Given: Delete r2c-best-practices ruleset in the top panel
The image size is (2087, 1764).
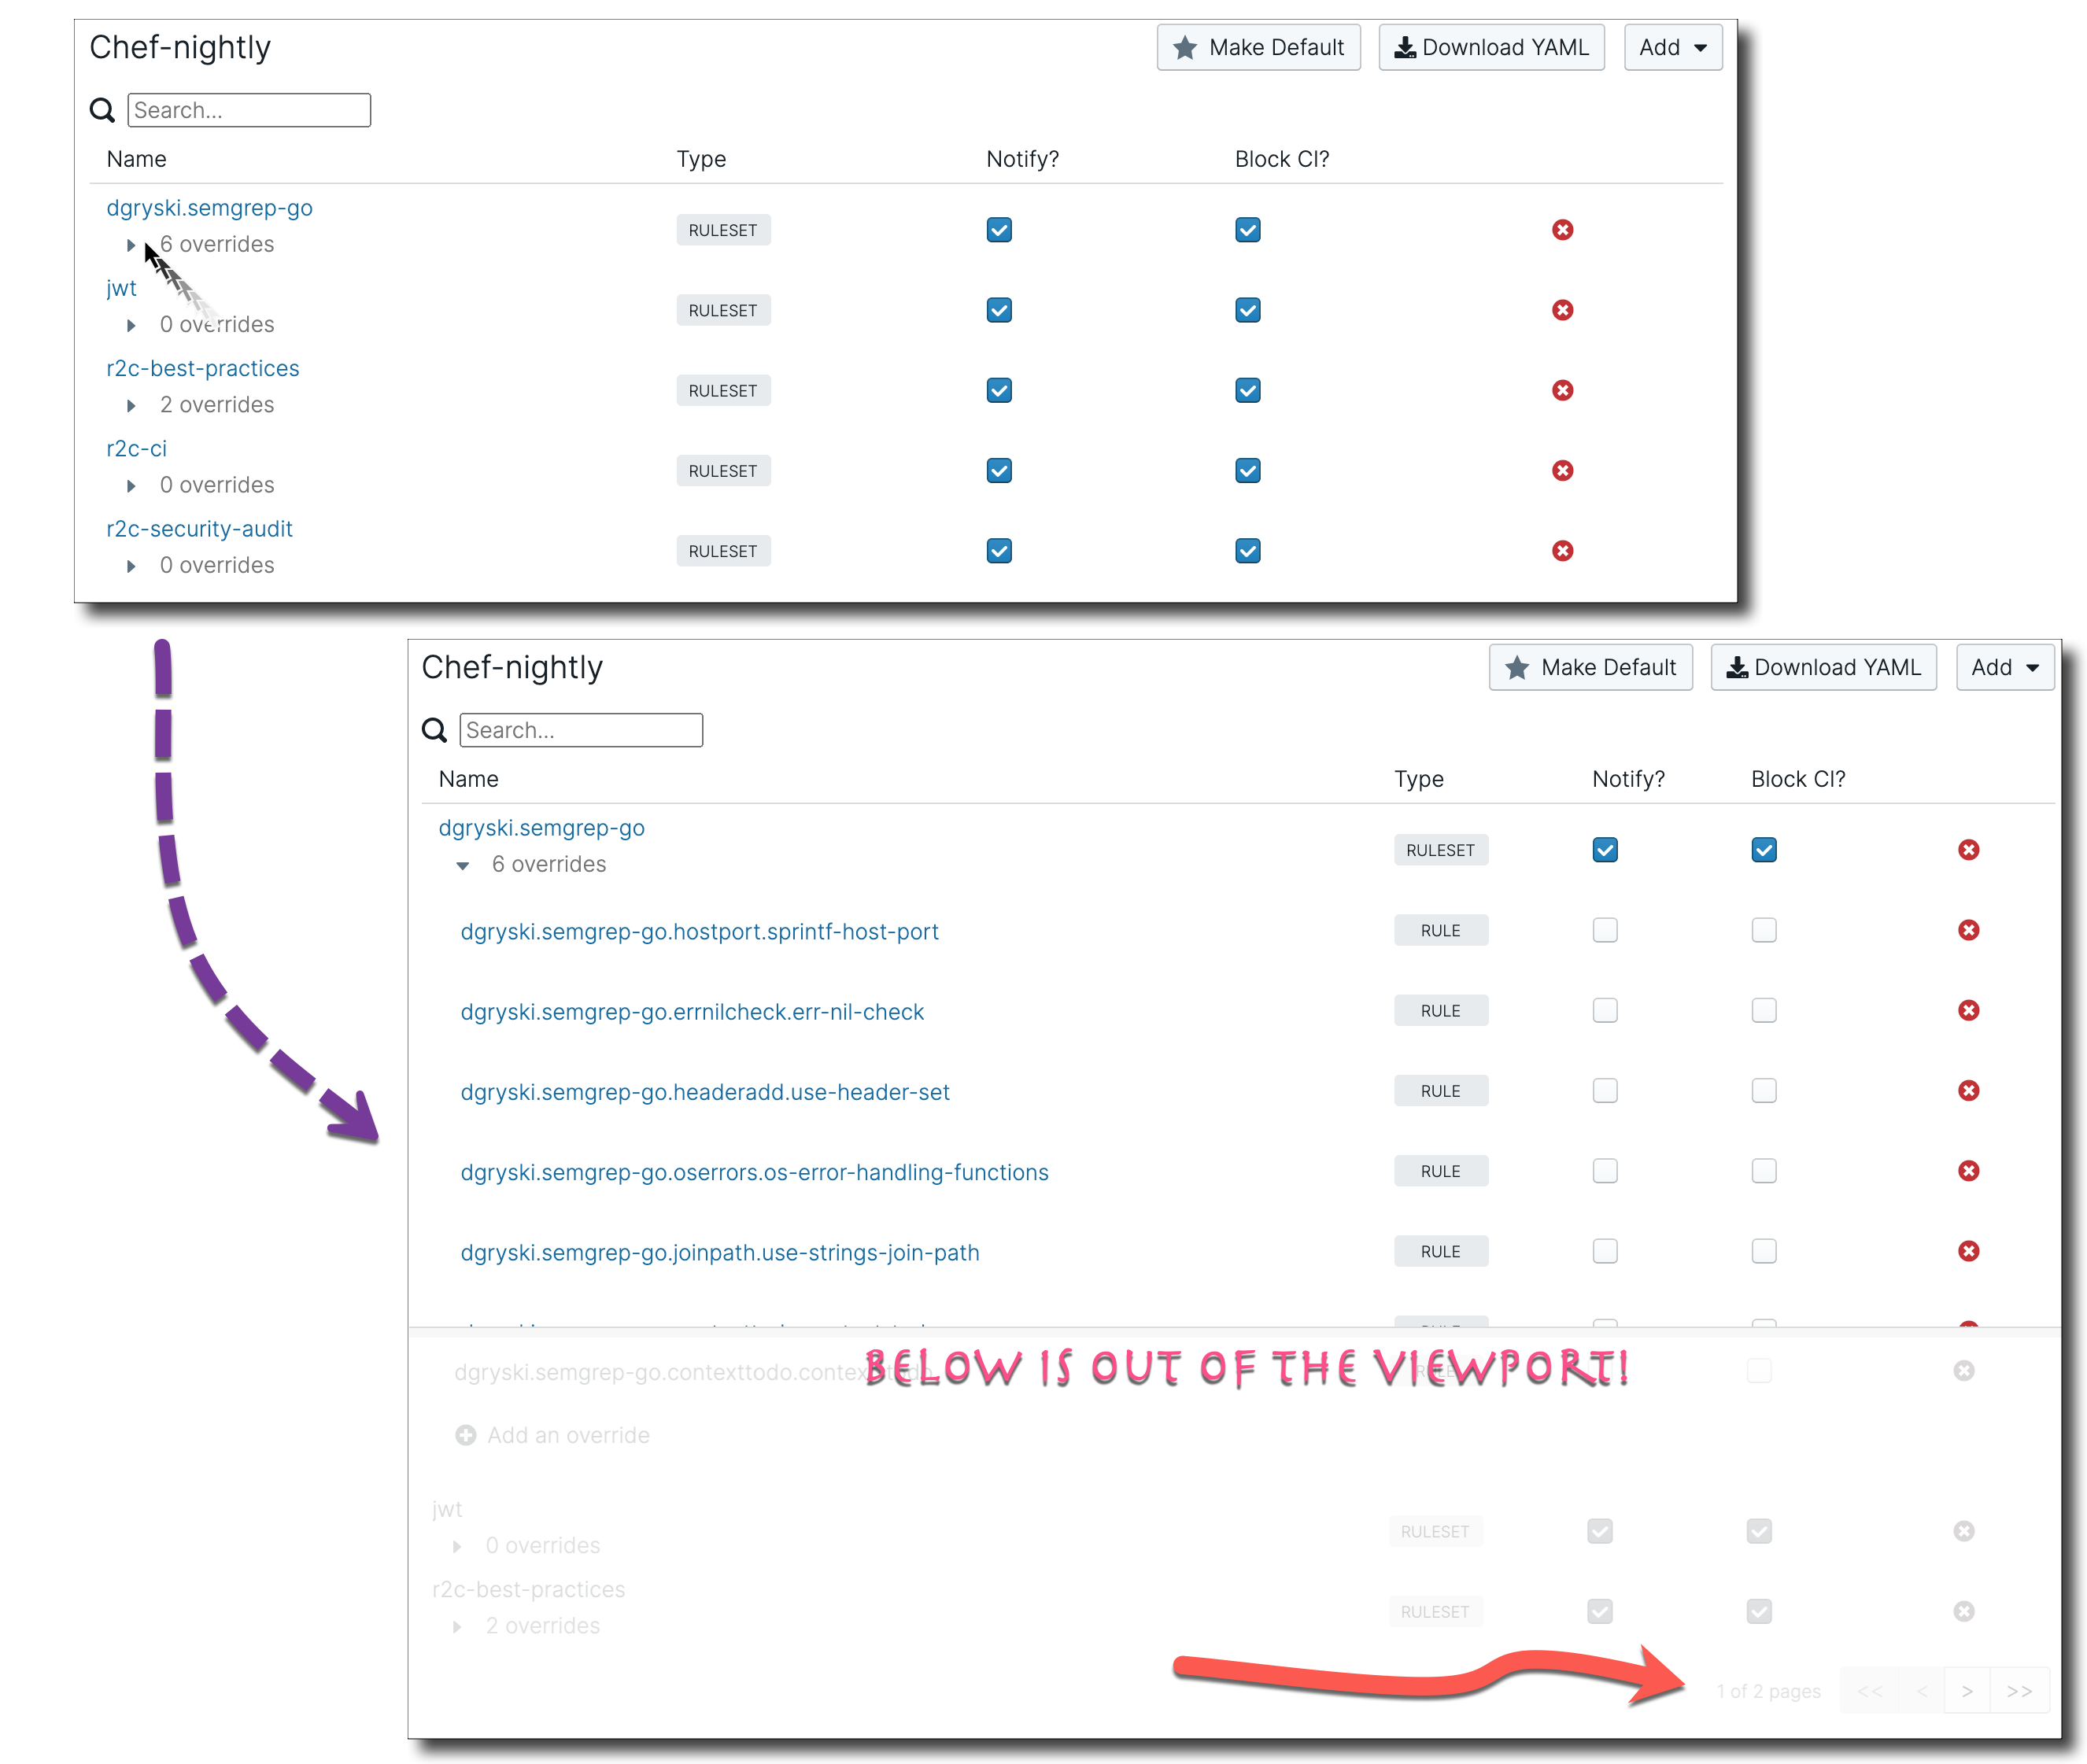Looking at the screenshot, I should click(1562, 390).
